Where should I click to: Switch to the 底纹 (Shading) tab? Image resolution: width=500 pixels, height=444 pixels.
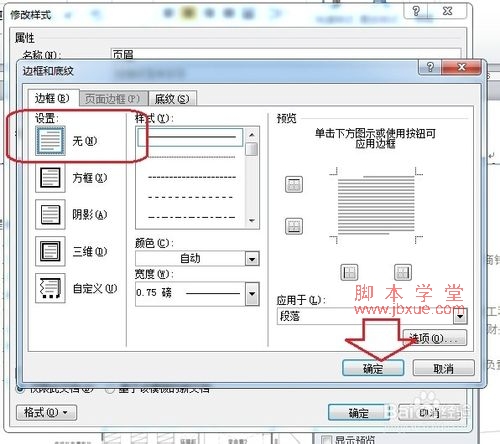172,99
